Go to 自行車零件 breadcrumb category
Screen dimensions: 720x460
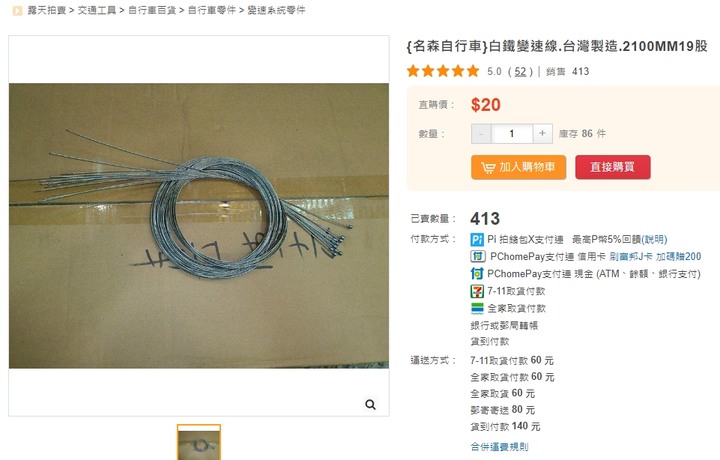(x=212, y=10)
